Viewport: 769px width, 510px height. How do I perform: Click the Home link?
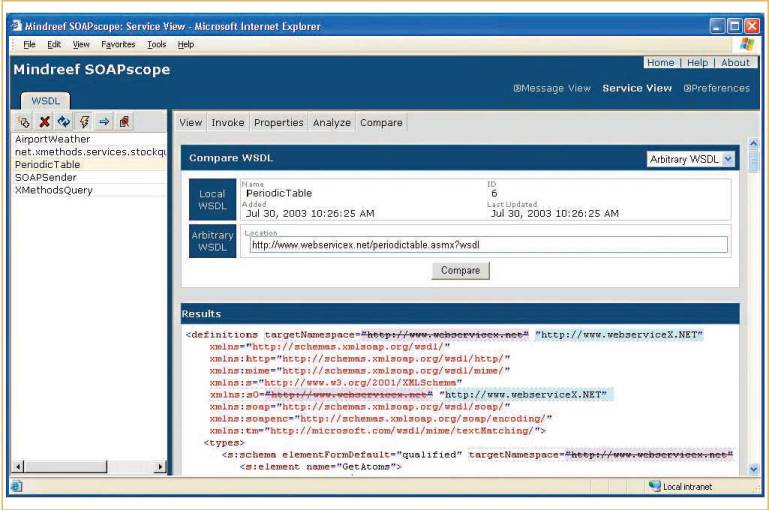[x=660, y=63]
